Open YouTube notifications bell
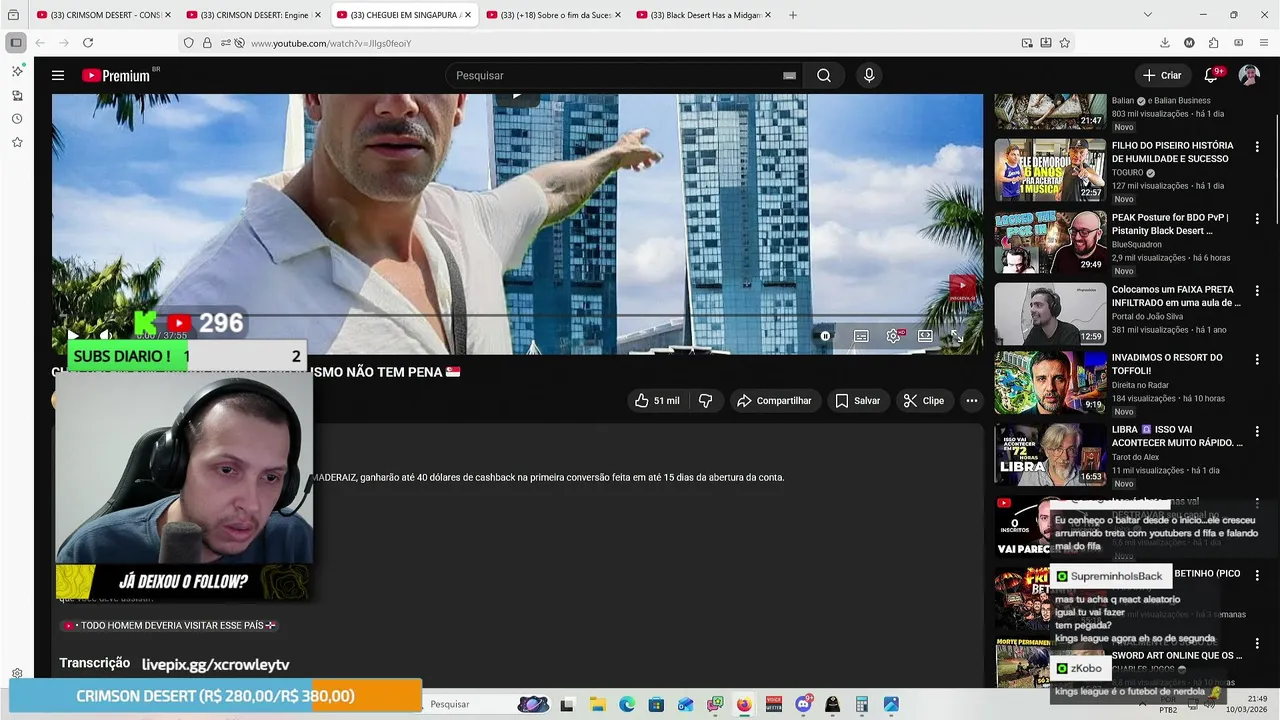This screenshot has width=1280, height=720. [1211, 75]
